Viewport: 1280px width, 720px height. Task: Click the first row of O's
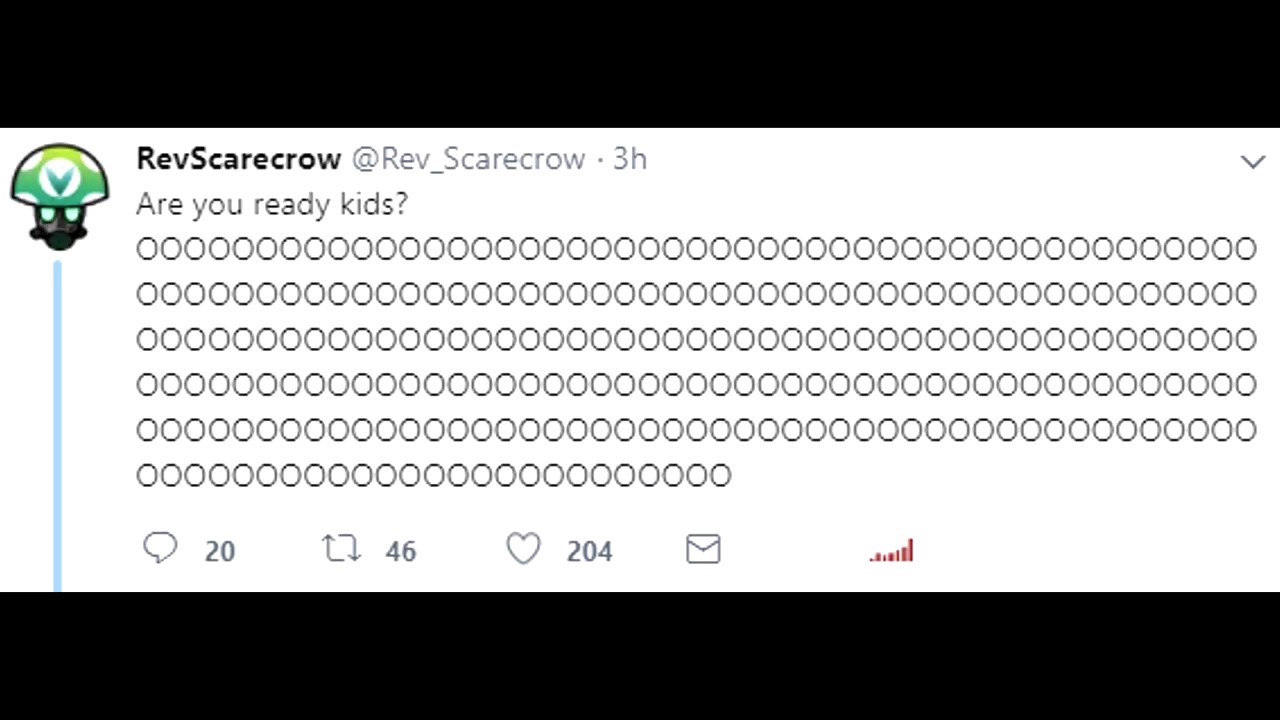tap(696, 249)
